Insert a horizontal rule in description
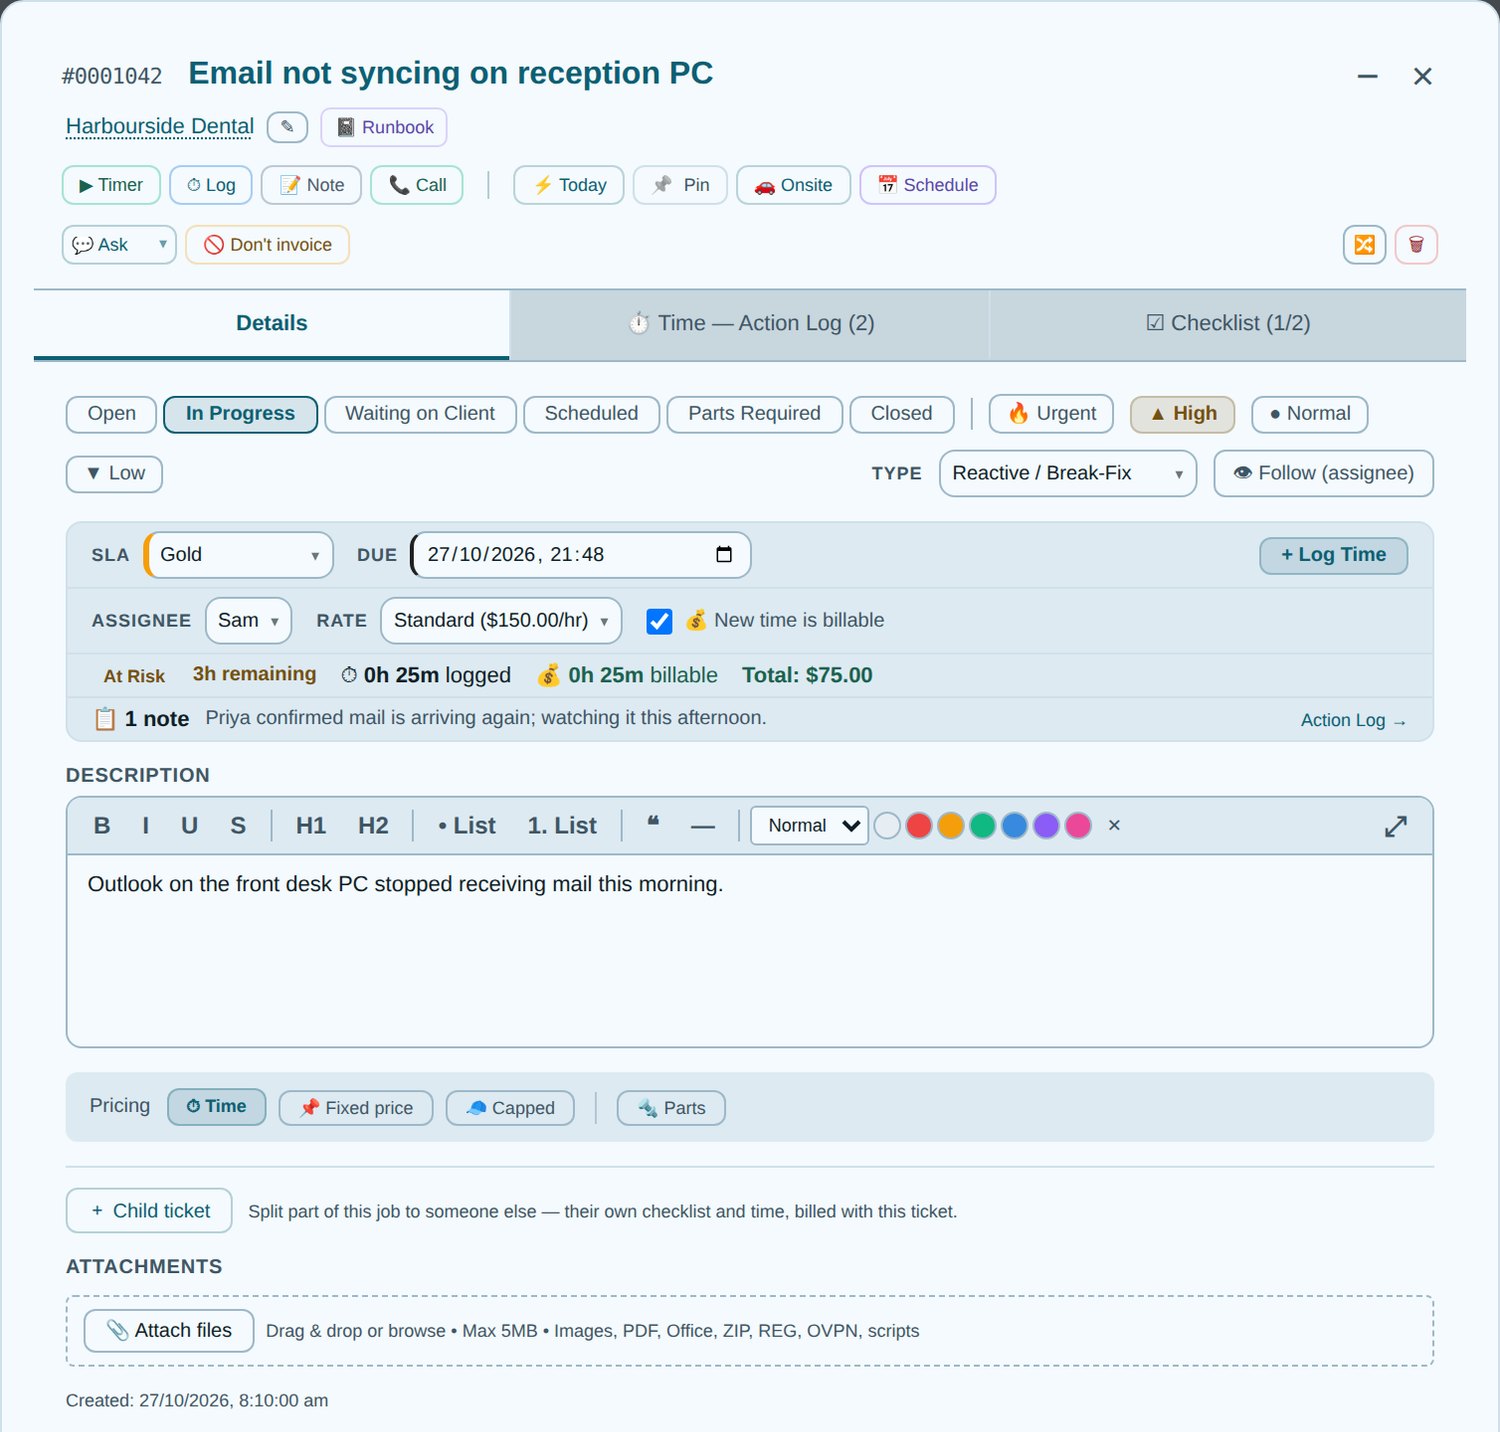This screenshot has width=1500, height=1432. point(703,826)
